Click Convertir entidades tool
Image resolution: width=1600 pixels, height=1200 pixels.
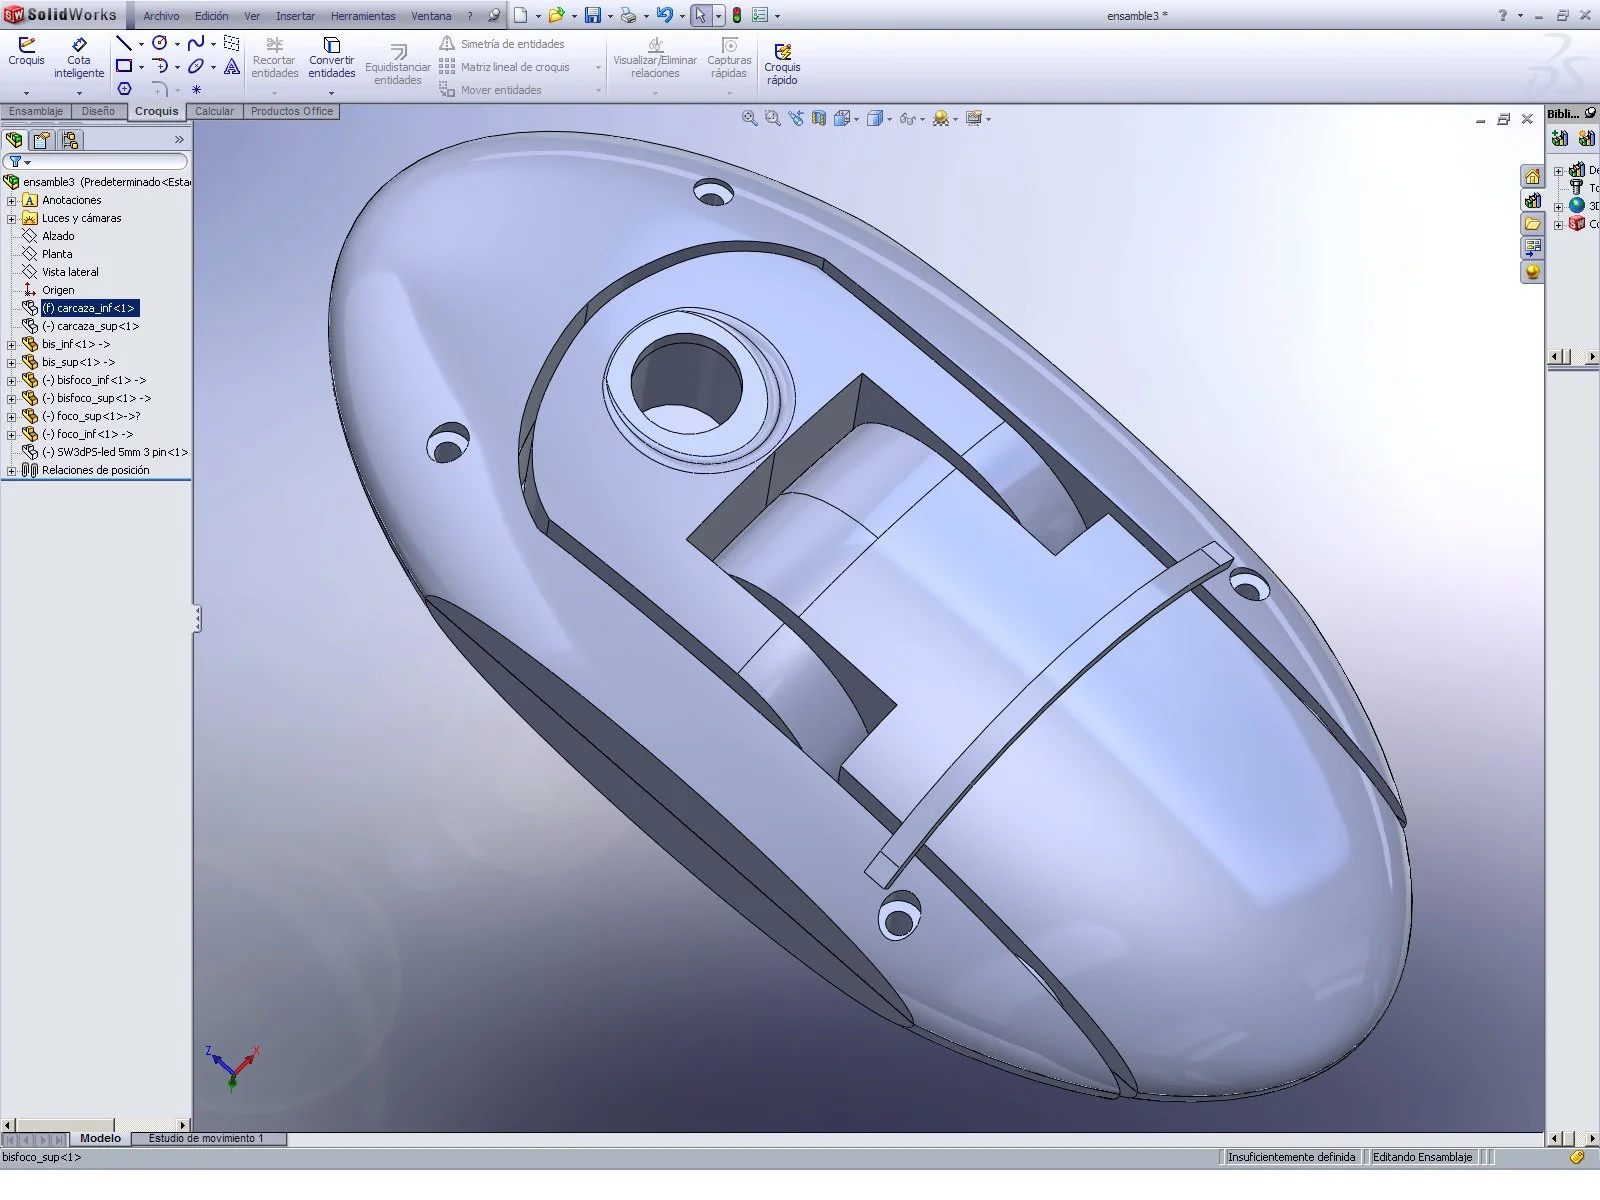click(332, 58)
